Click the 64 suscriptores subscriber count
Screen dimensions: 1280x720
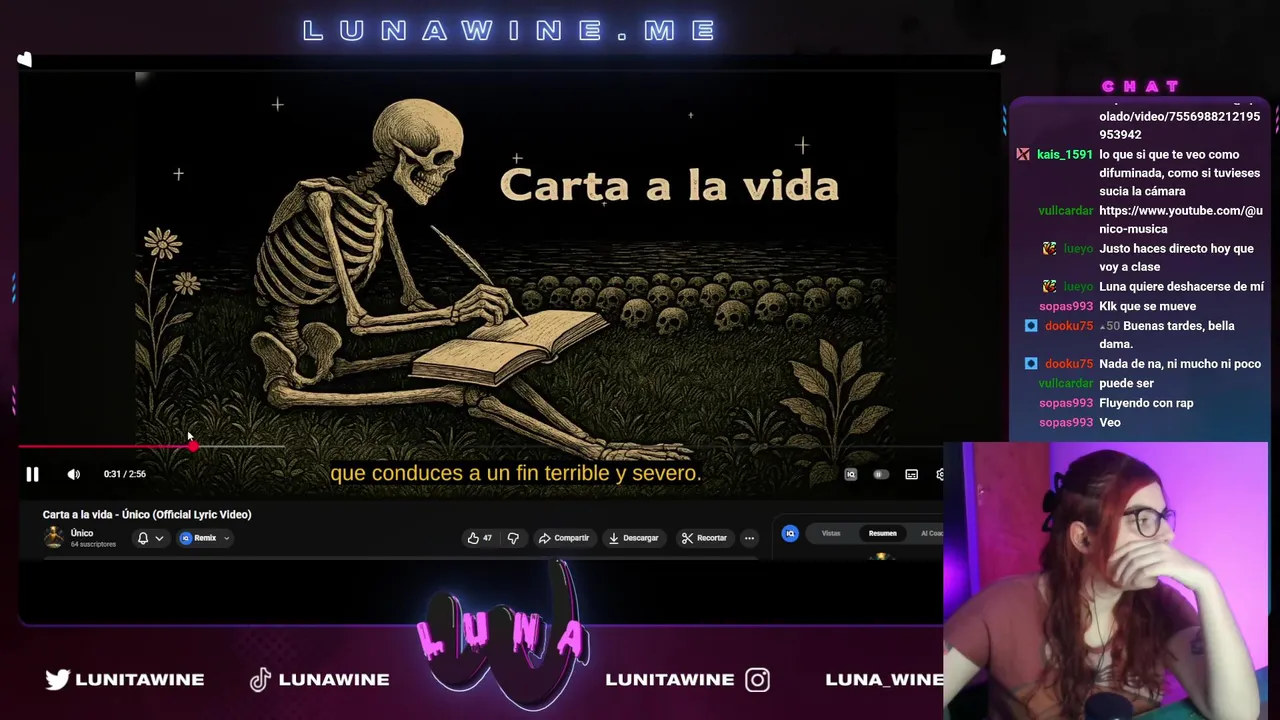pos(93,544)
